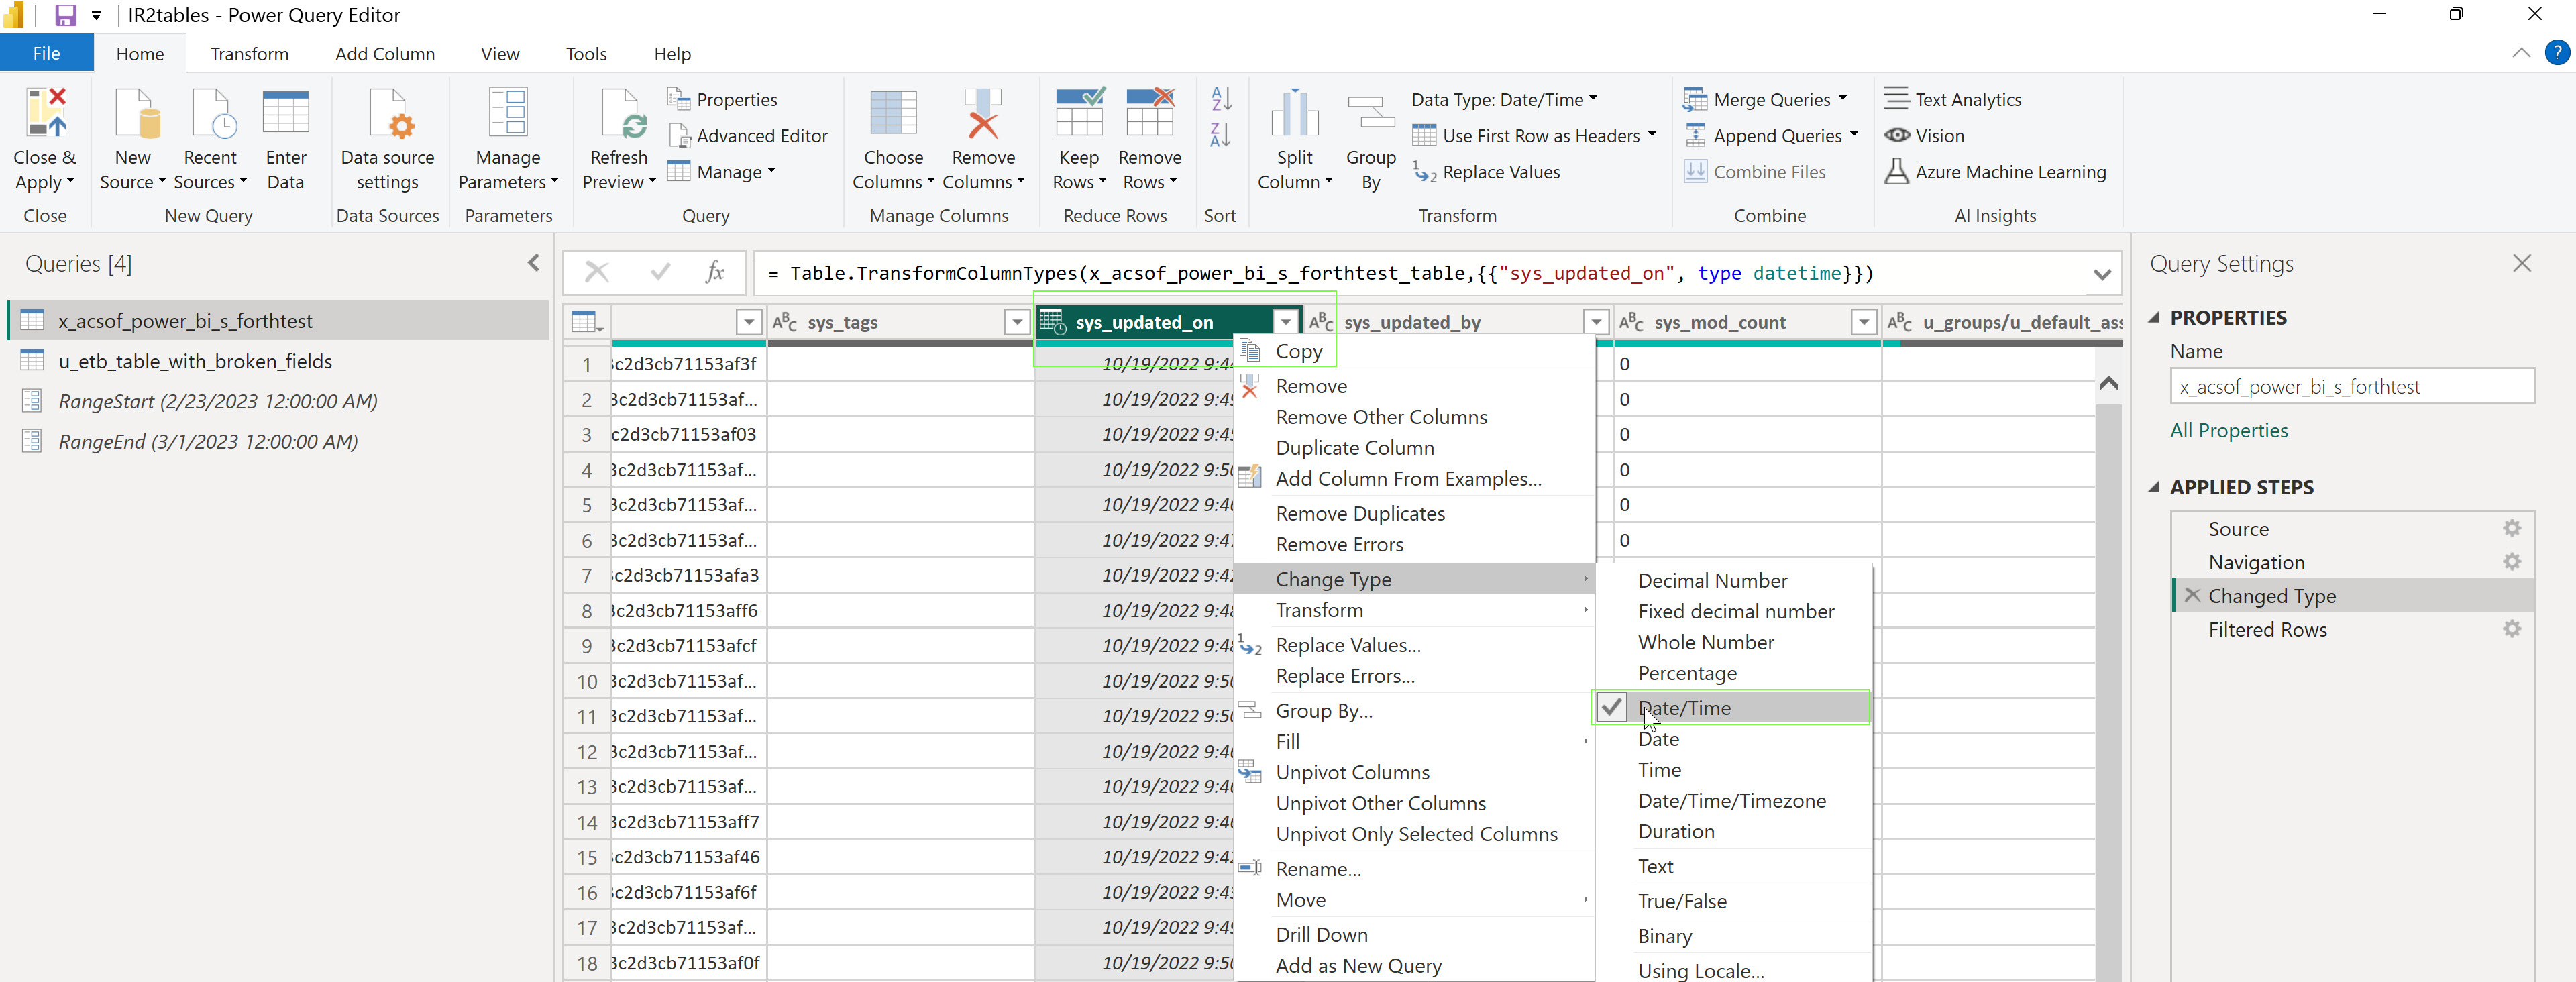Open the All Properties link

coord(2228,431)
